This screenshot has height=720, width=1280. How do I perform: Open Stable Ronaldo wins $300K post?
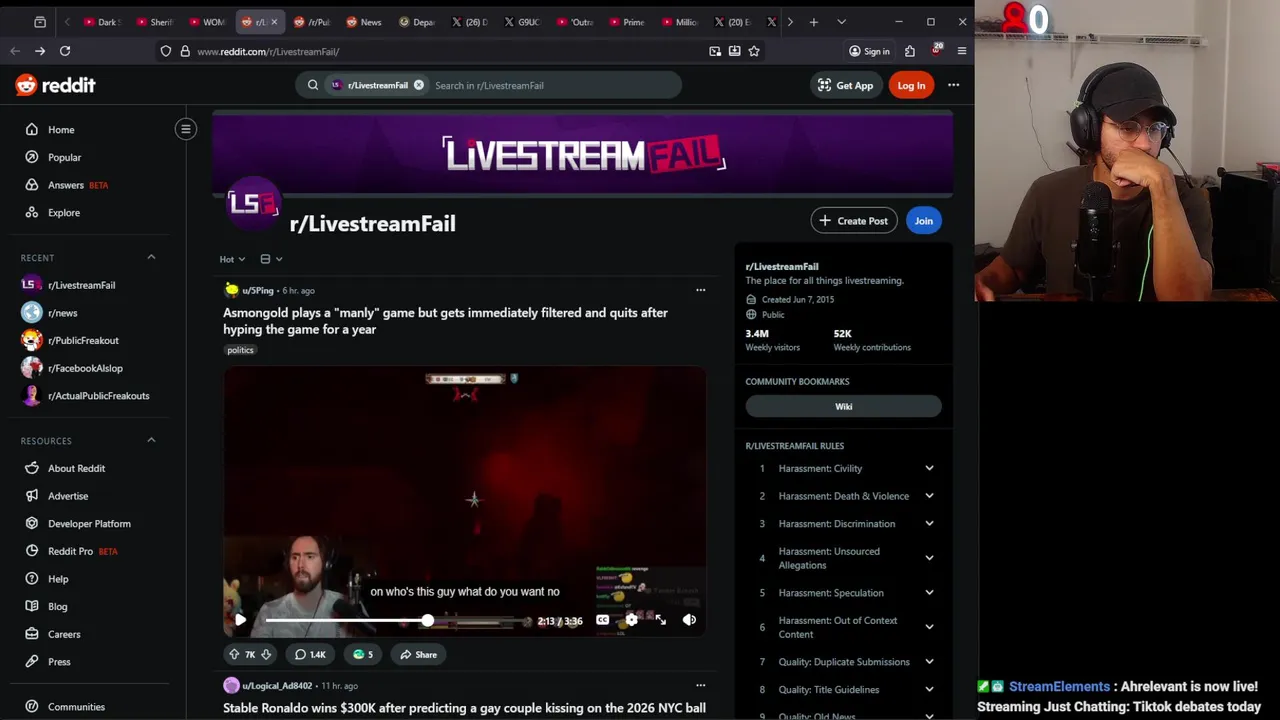[464, 708]
